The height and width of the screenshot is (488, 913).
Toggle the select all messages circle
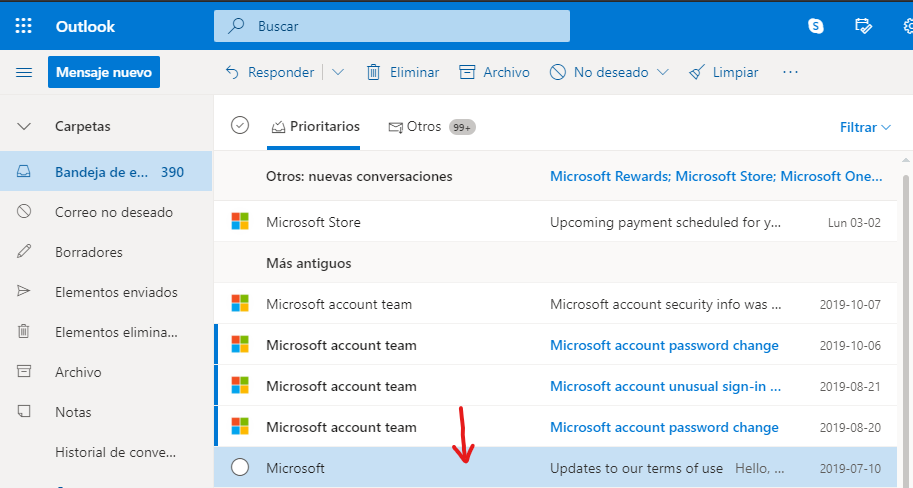click(240, 125)
